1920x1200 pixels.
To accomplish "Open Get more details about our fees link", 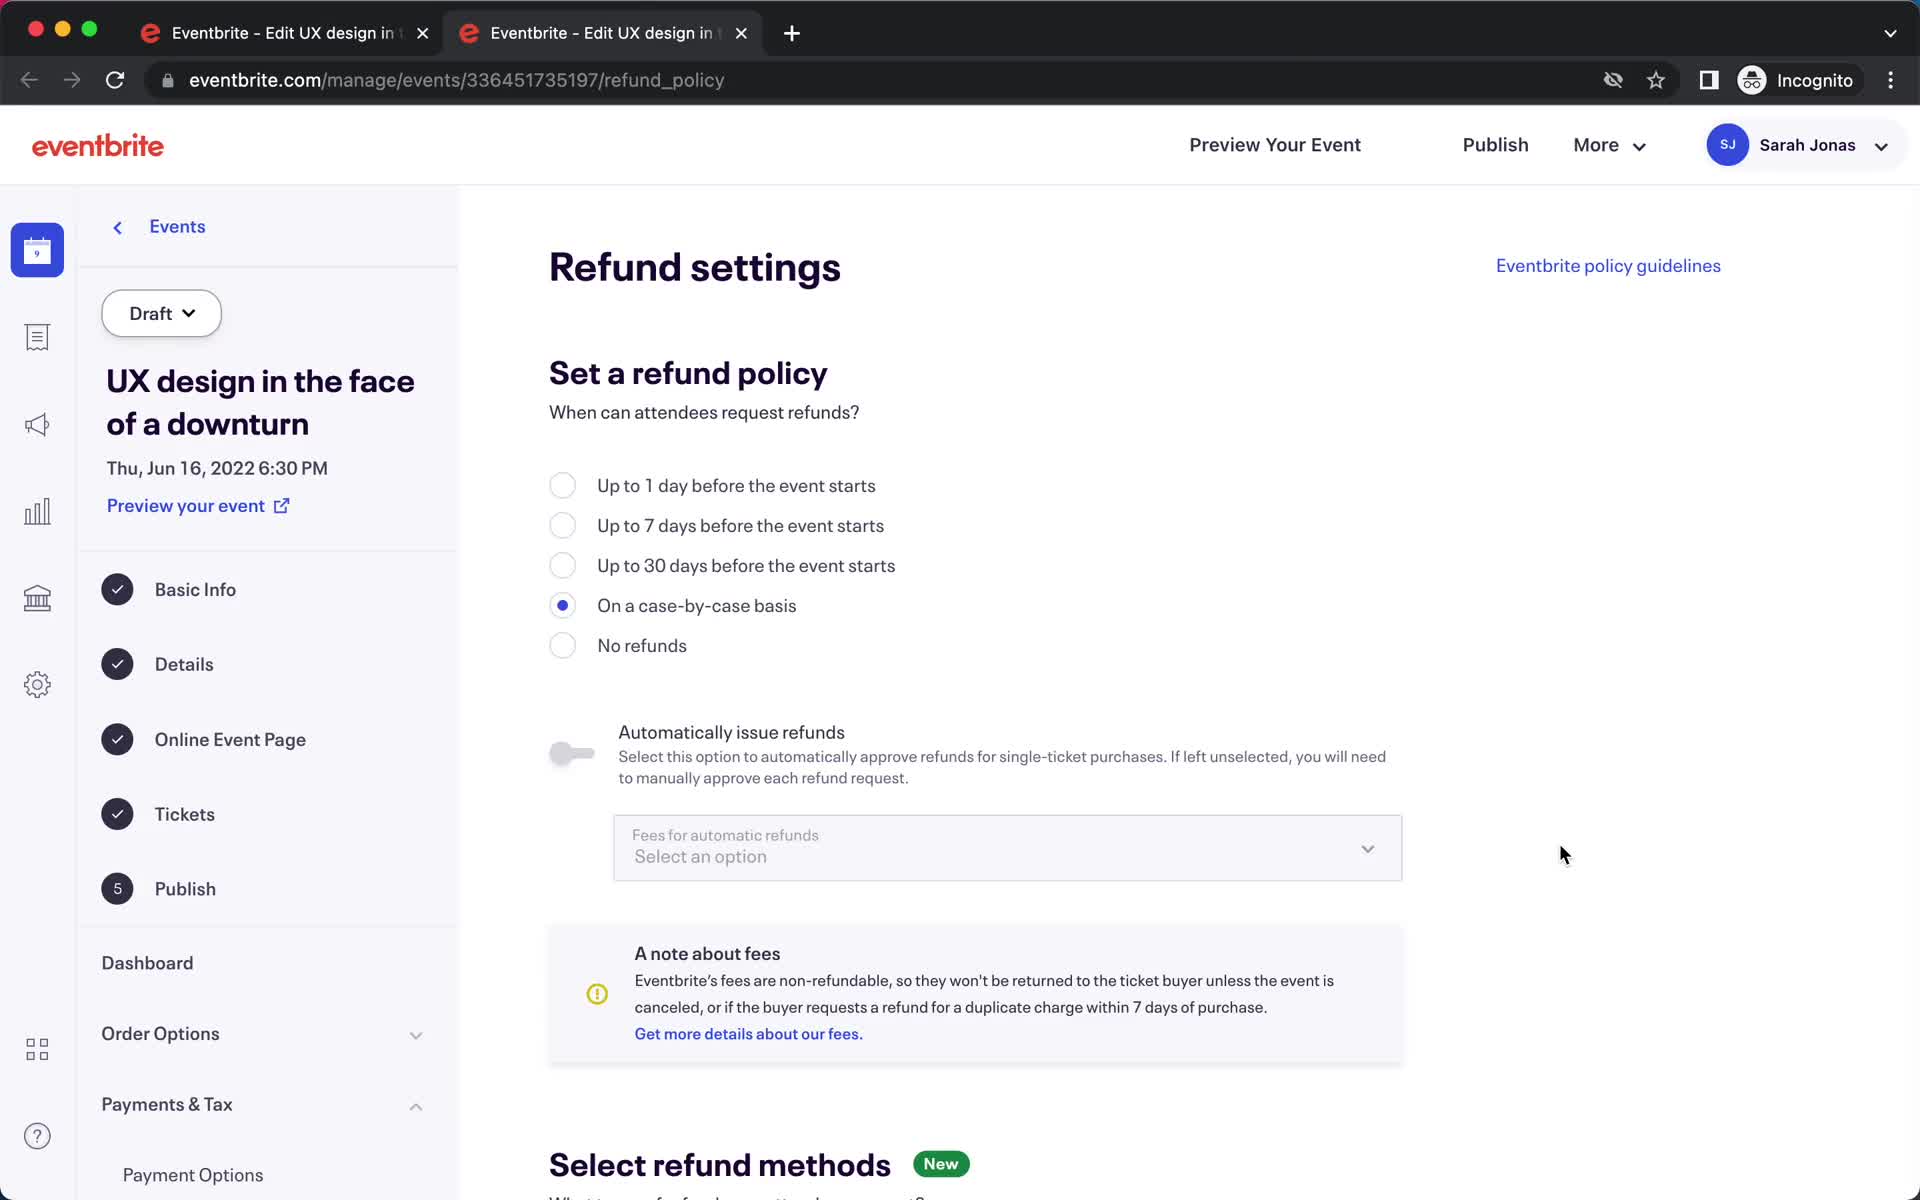I will pyautogui.click(x=748, y=1034).
